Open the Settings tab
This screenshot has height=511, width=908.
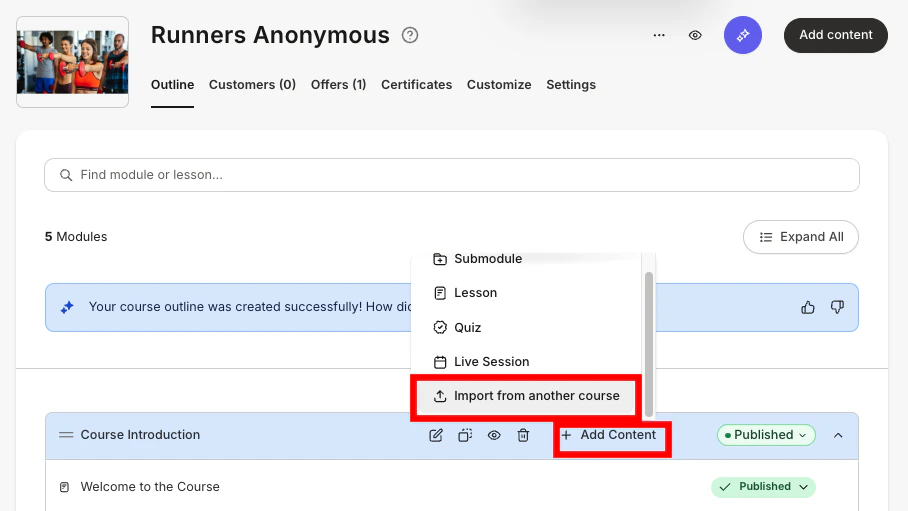571,85
